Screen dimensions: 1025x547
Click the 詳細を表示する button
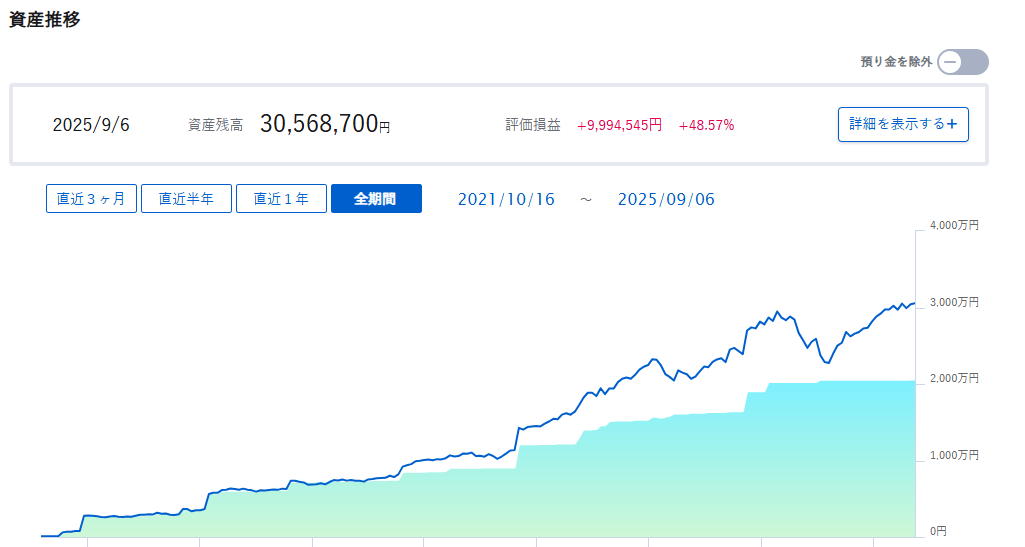[902, 125]
